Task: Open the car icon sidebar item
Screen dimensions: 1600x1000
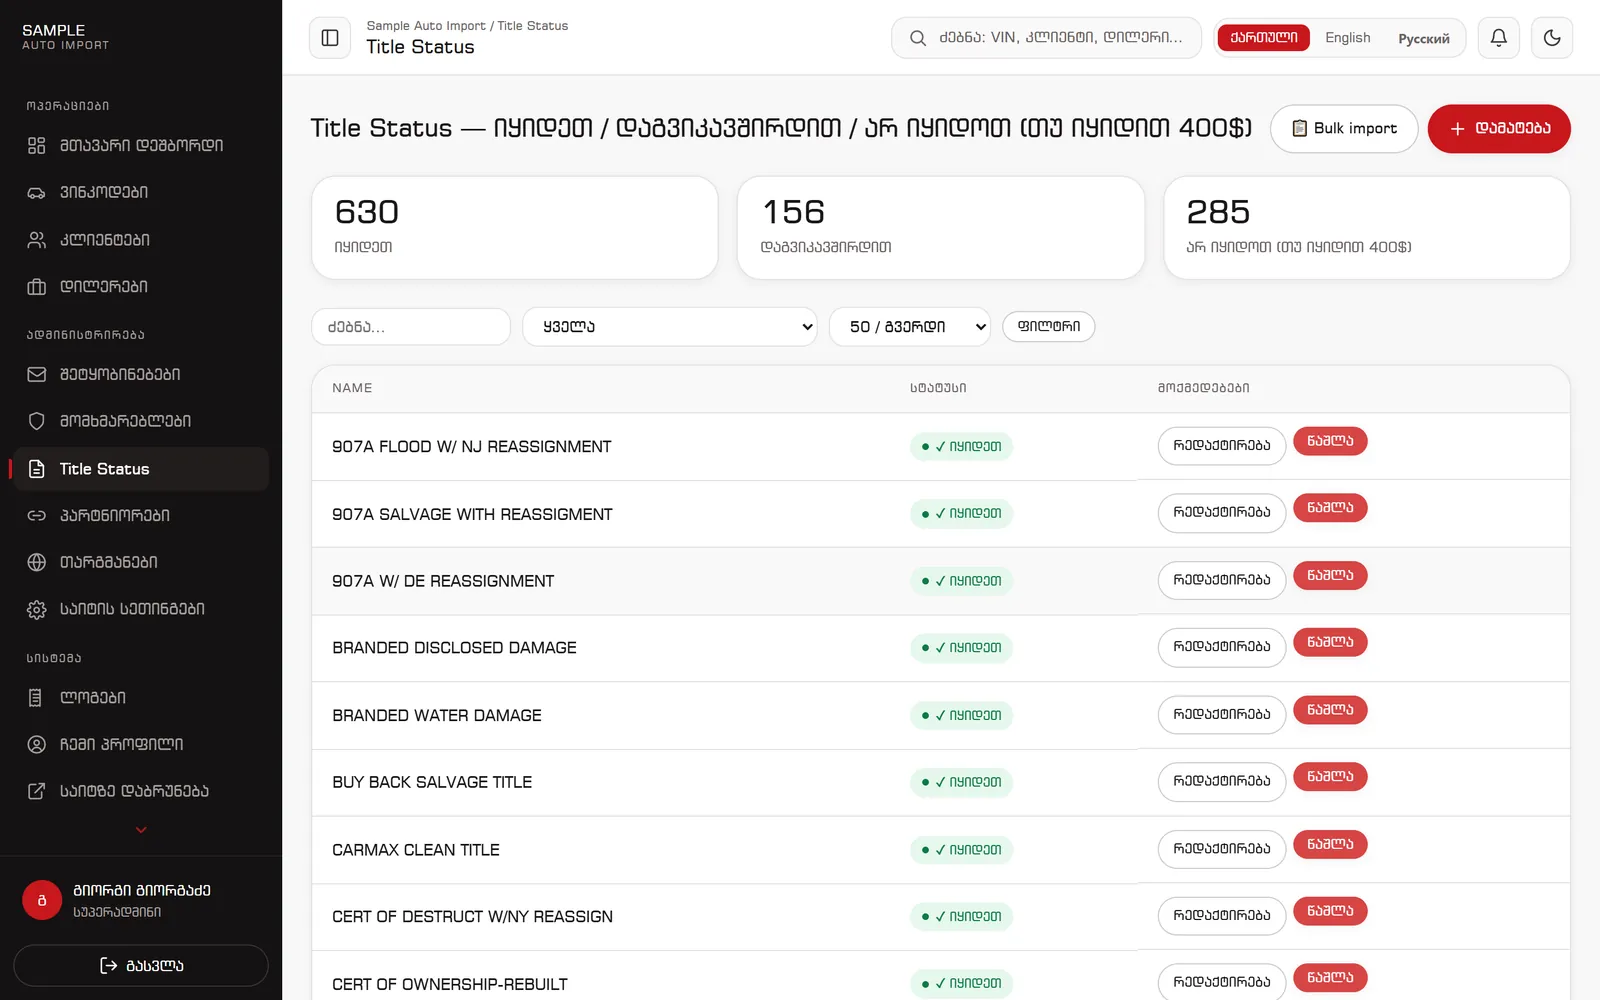Action: point(36,192)
